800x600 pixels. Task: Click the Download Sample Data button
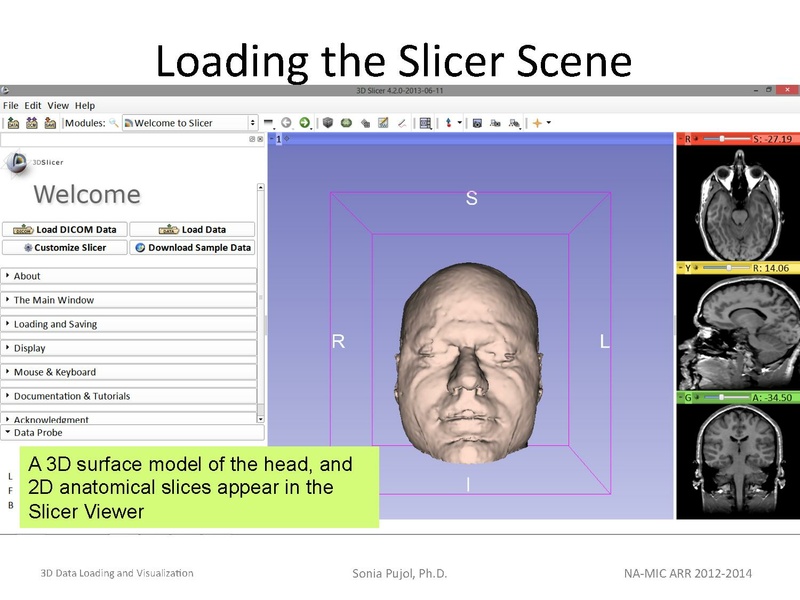192,247
